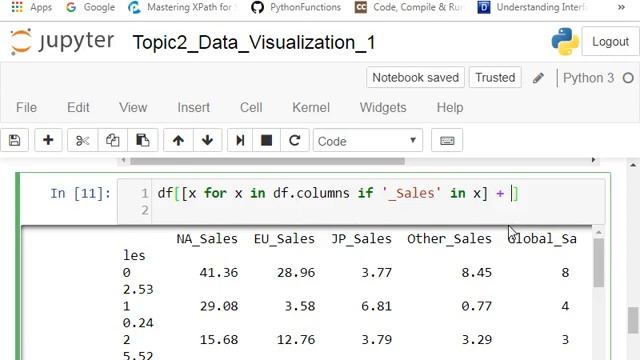Click the Apps grid bookmark icon

pos(17,7)
